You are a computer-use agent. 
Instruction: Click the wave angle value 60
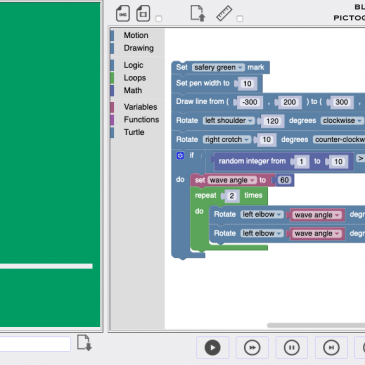coord(284,180)
